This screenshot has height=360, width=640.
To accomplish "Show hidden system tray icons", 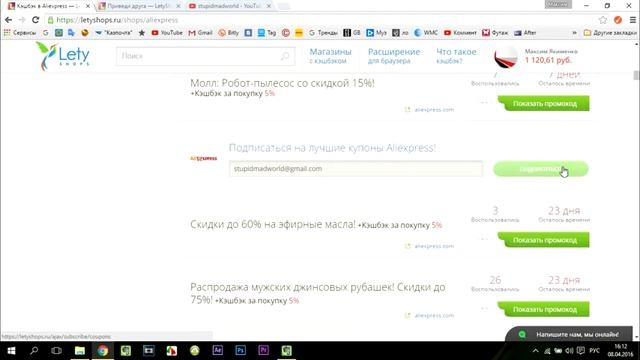I will 536,351.
